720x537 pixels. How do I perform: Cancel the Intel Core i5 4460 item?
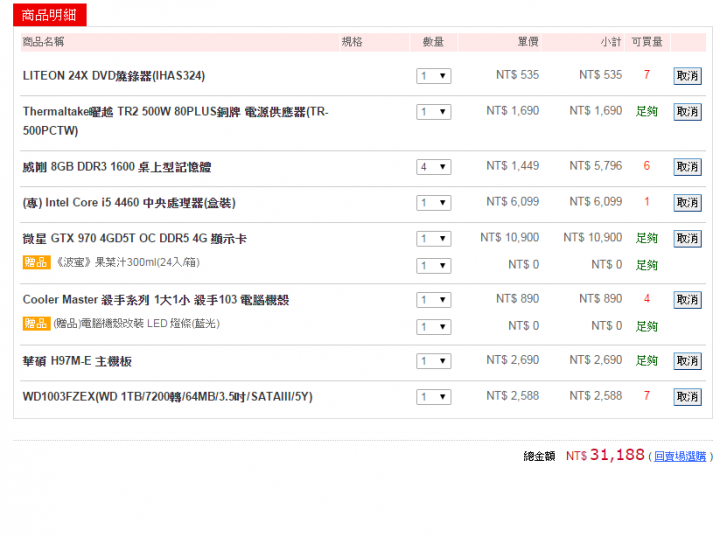click(687, 203)
